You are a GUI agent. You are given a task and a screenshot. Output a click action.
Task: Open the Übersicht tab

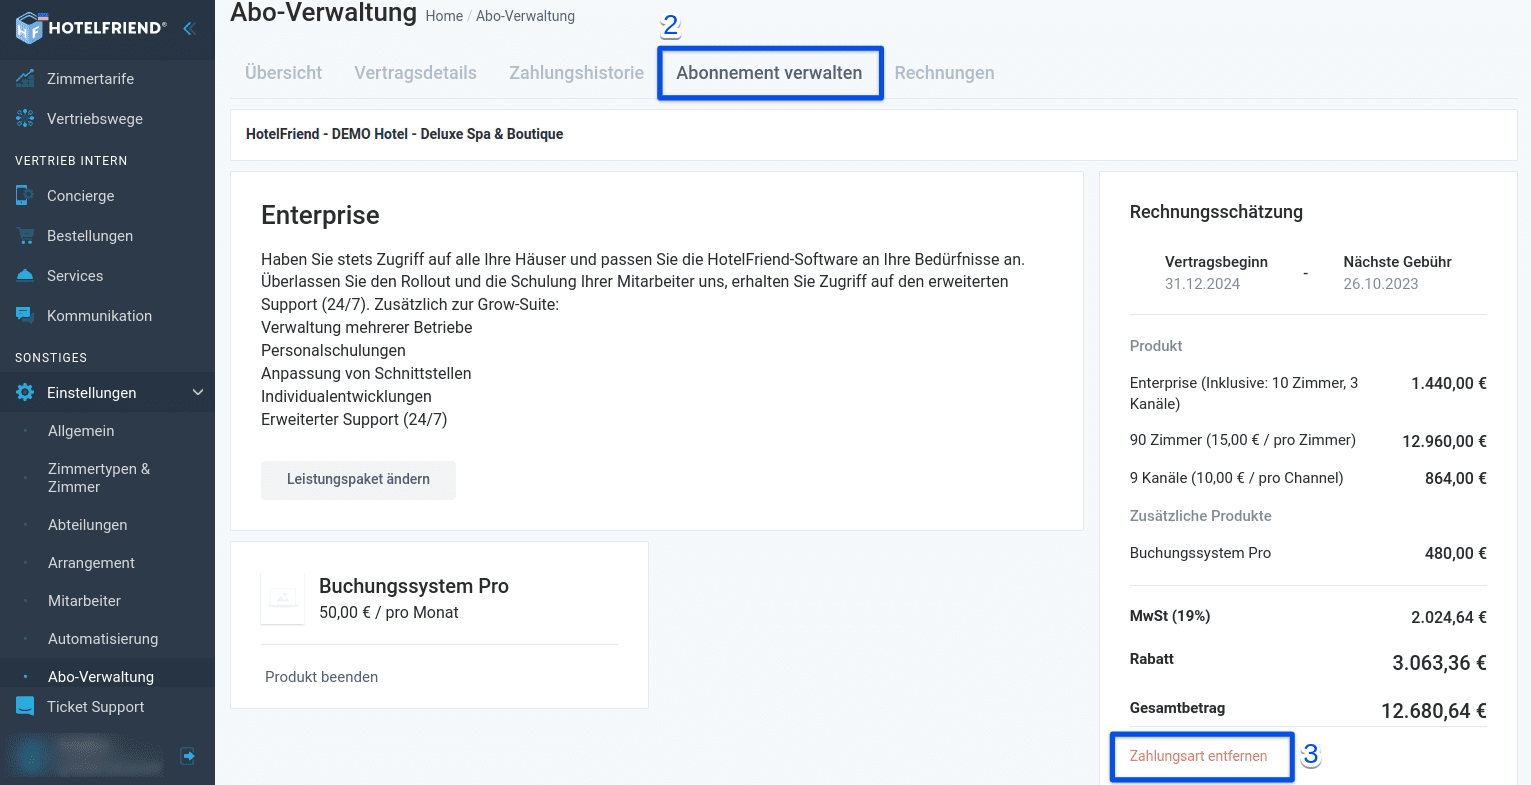(284, 73)
